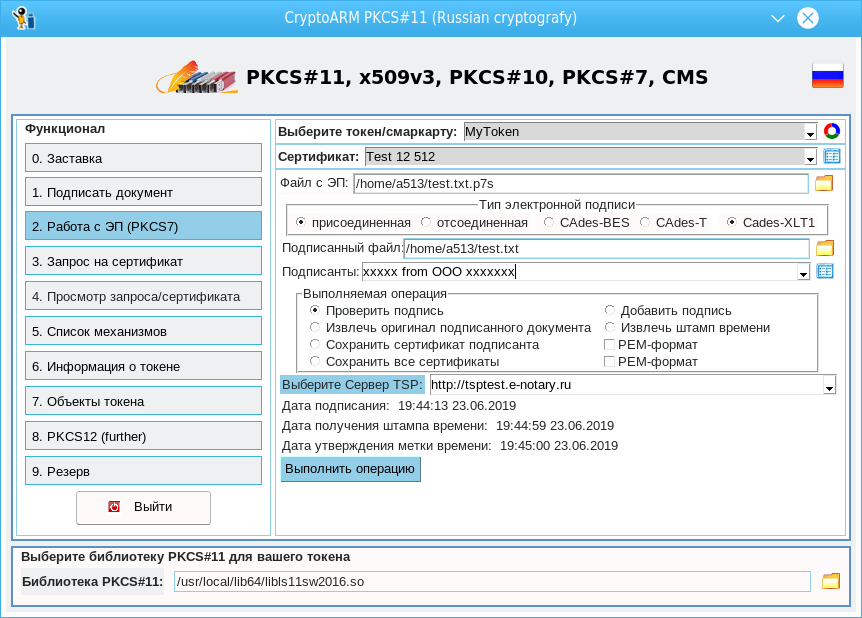Expand TSP server dropdown arrow
Screen dimensions: 862x618
tap(828, 386)
